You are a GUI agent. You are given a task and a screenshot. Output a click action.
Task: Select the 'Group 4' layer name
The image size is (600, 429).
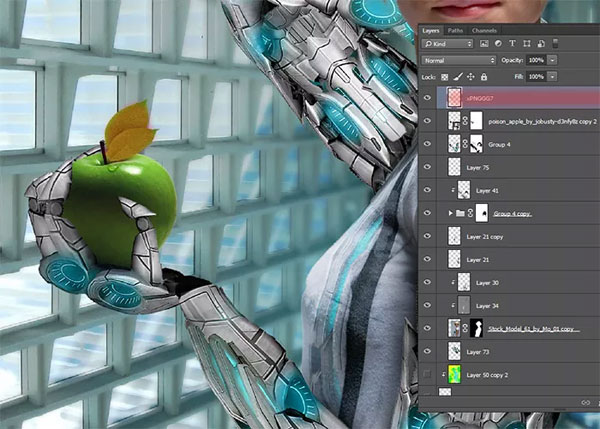pos(499,145)
